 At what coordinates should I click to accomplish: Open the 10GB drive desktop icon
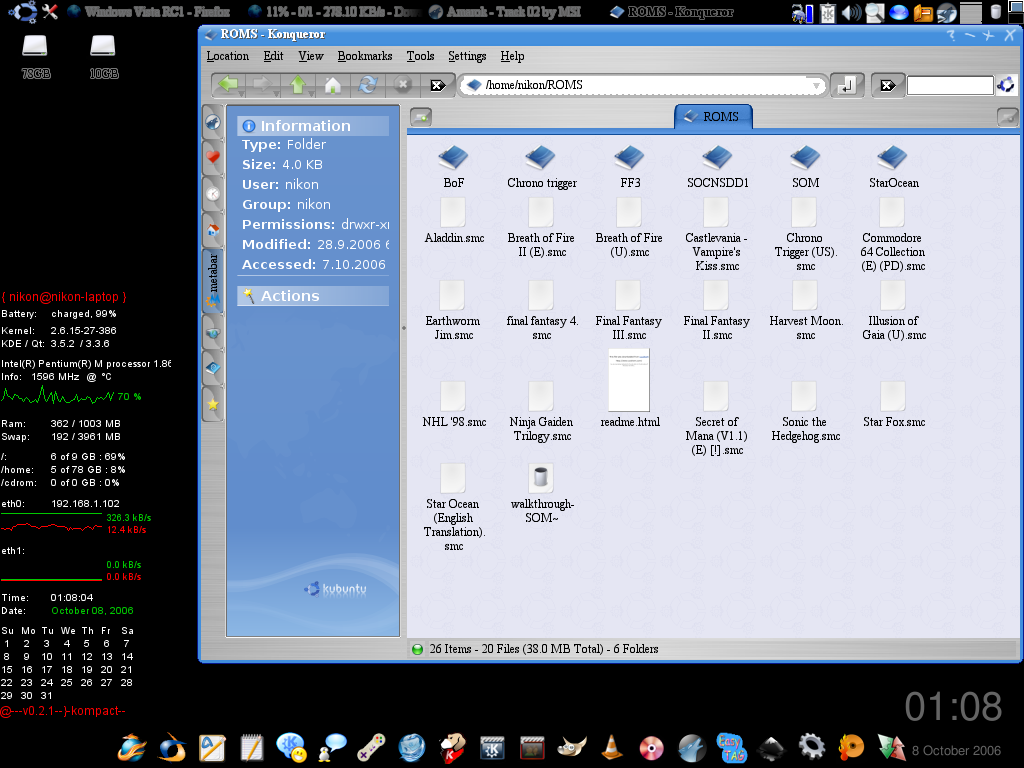coord(103,57)
